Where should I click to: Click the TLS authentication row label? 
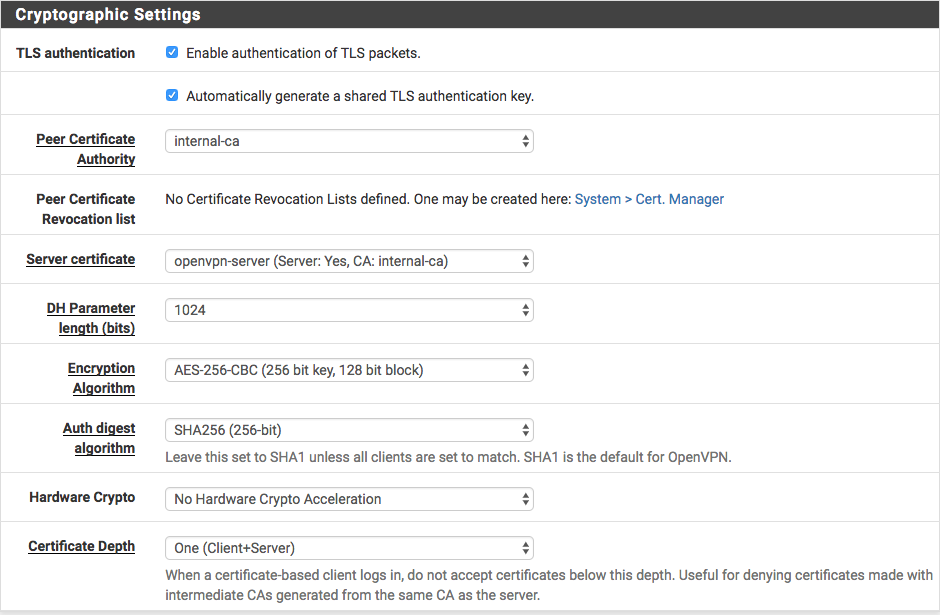76,53
